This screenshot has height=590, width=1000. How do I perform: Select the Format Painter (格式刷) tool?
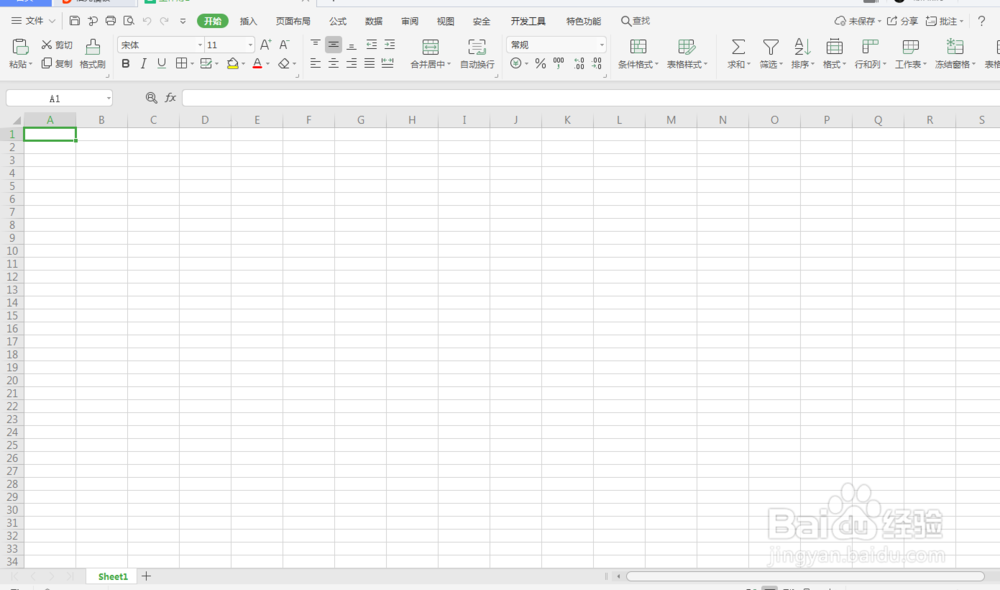92,54
